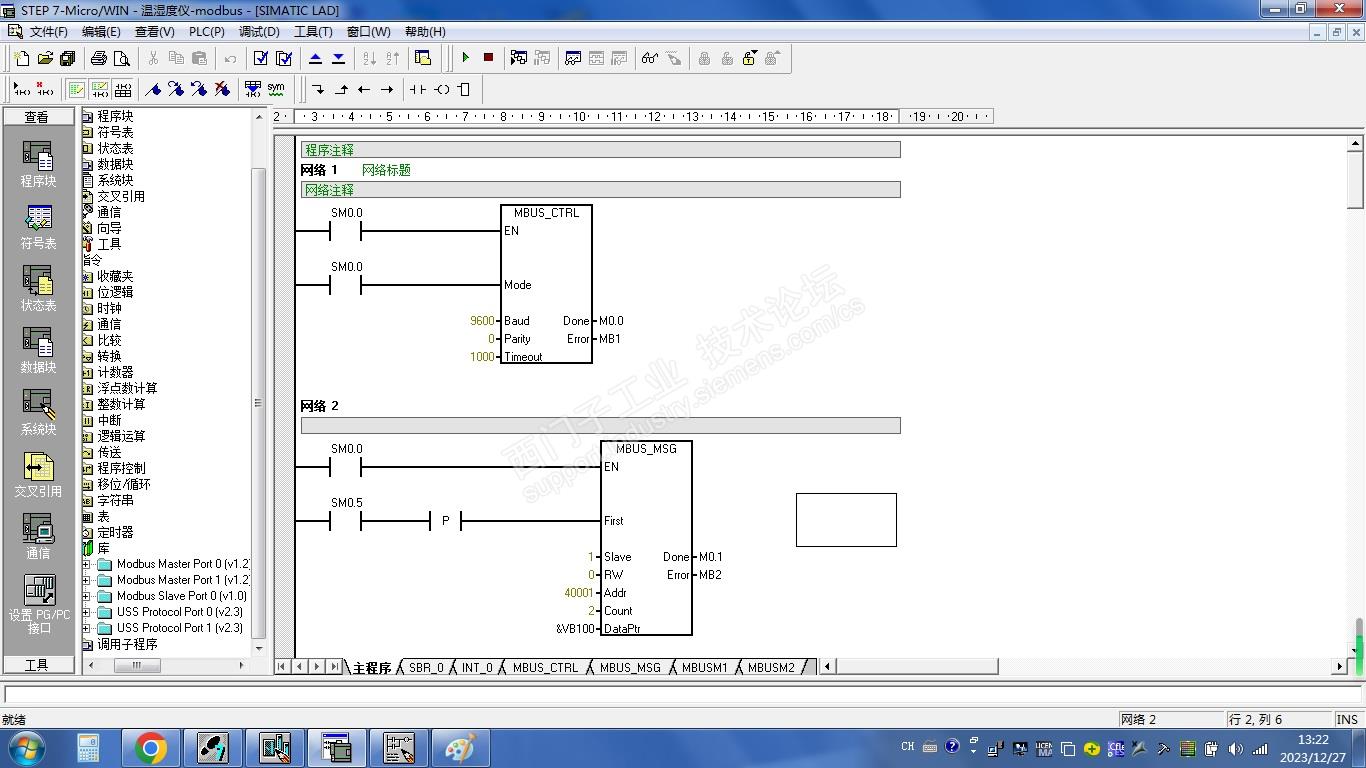Open a project using the open folder icon
Image resolution: width=1366 pixels, height=768 pixels.
tap(45, 58)
